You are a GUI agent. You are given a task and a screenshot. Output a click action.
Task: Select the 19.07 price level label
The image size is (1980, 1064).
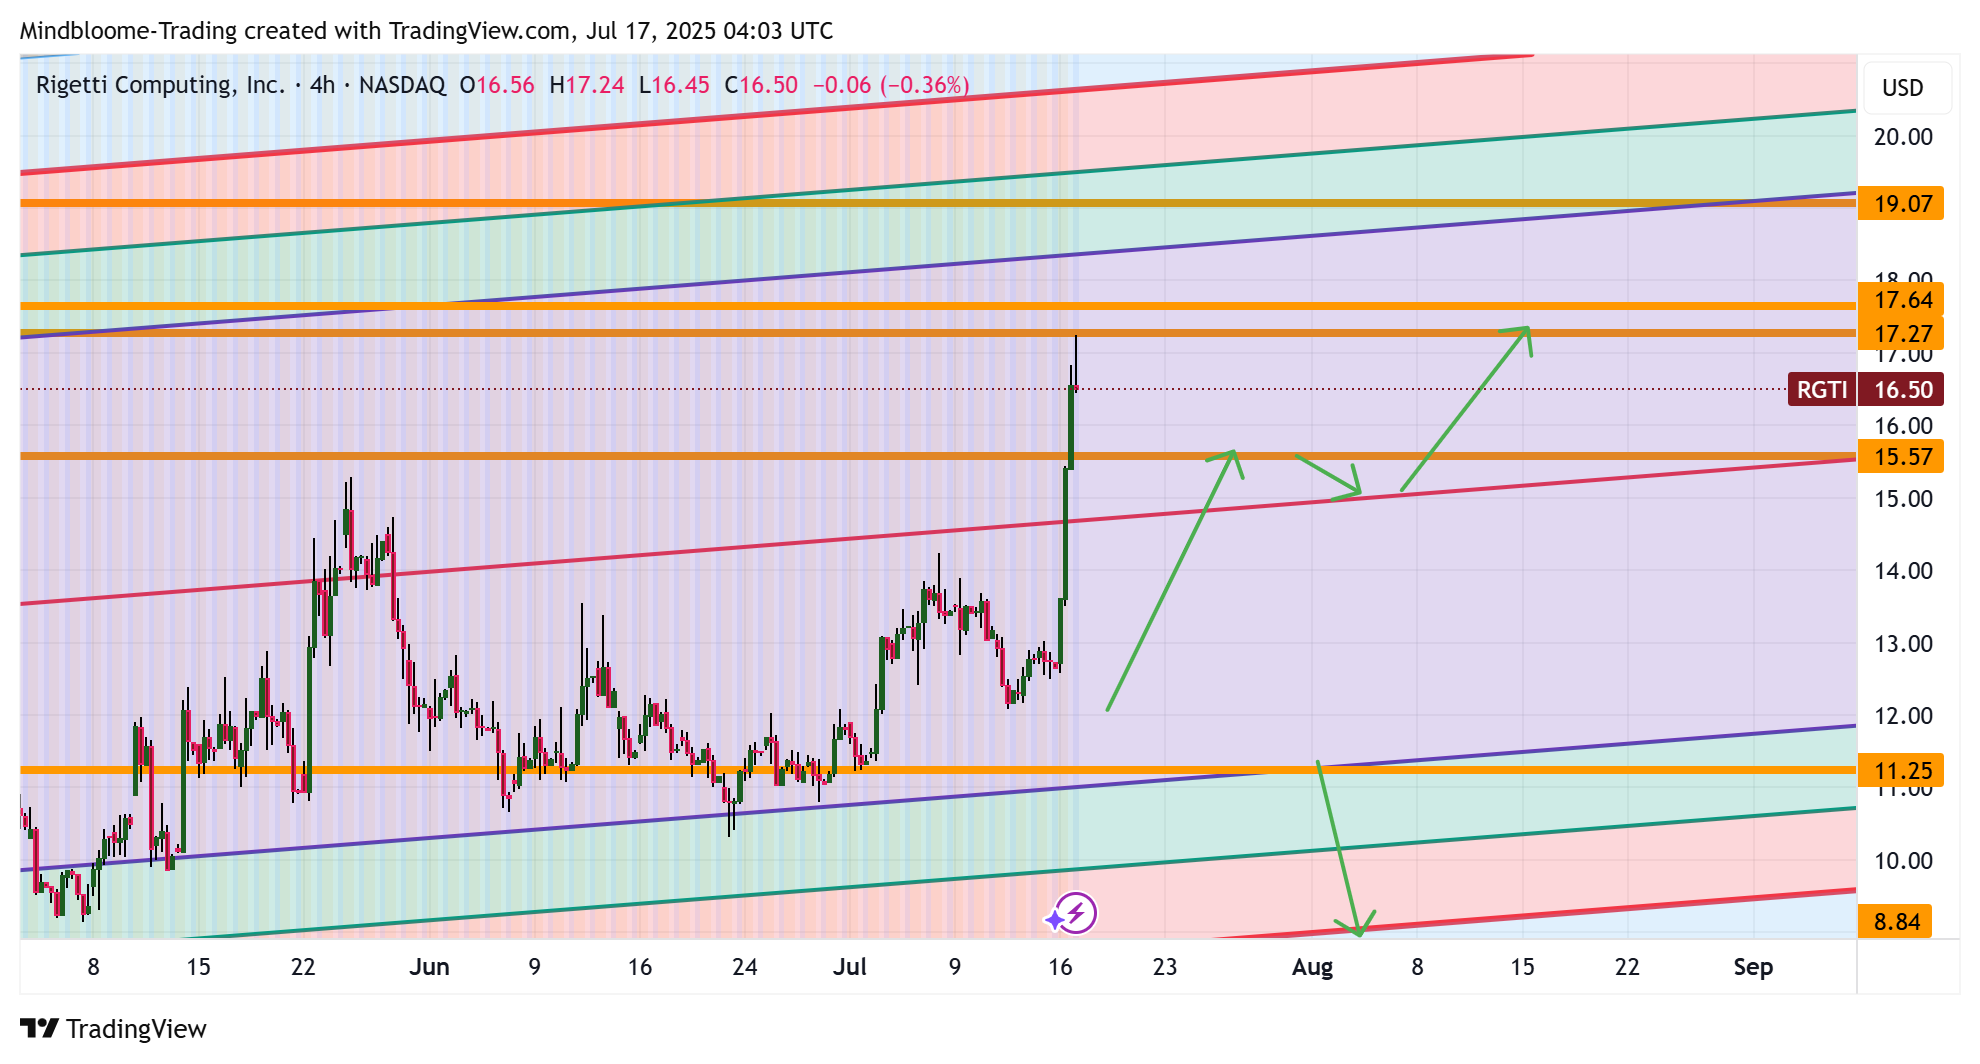point(1901,204)
